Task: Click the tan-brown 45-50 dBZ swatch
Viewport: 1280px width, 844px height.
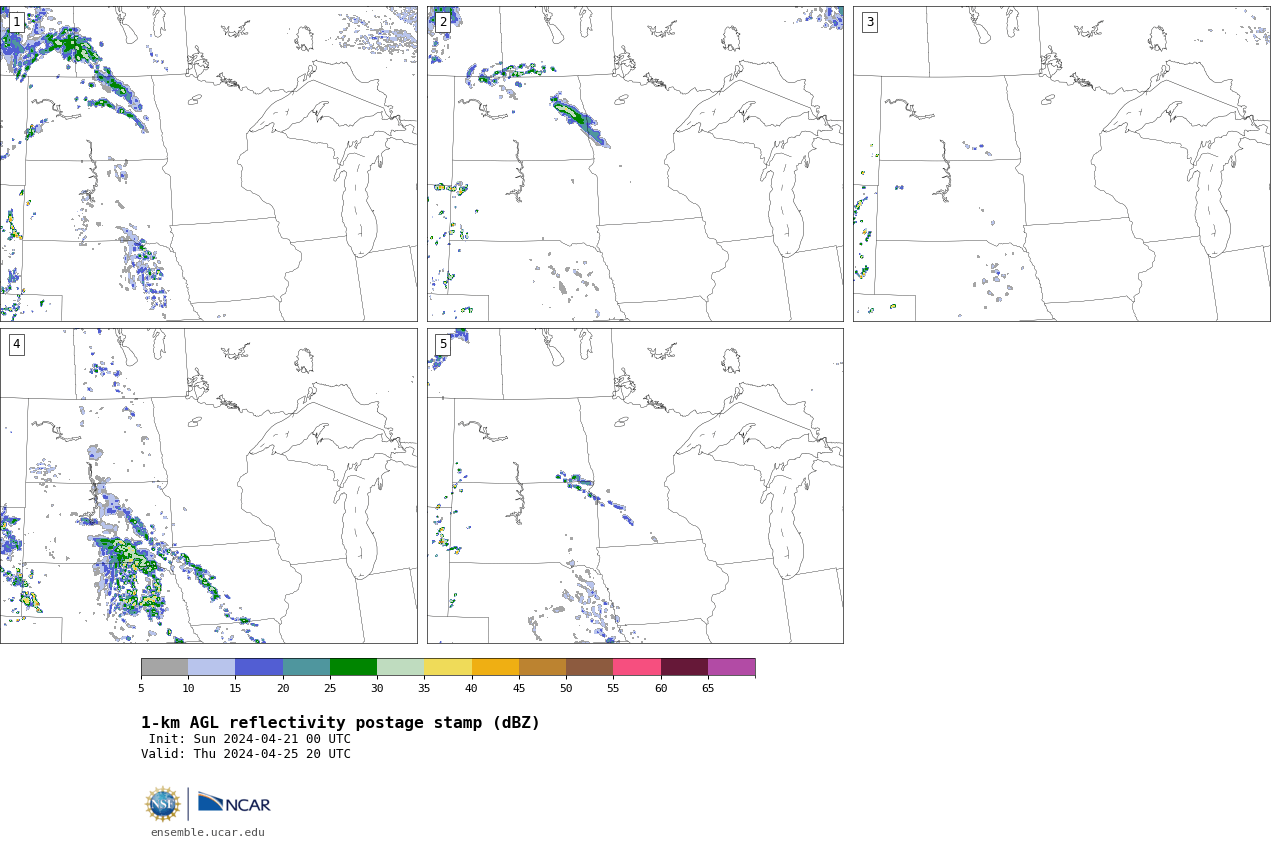Action: pyautogui.click(x=542, y=667)
